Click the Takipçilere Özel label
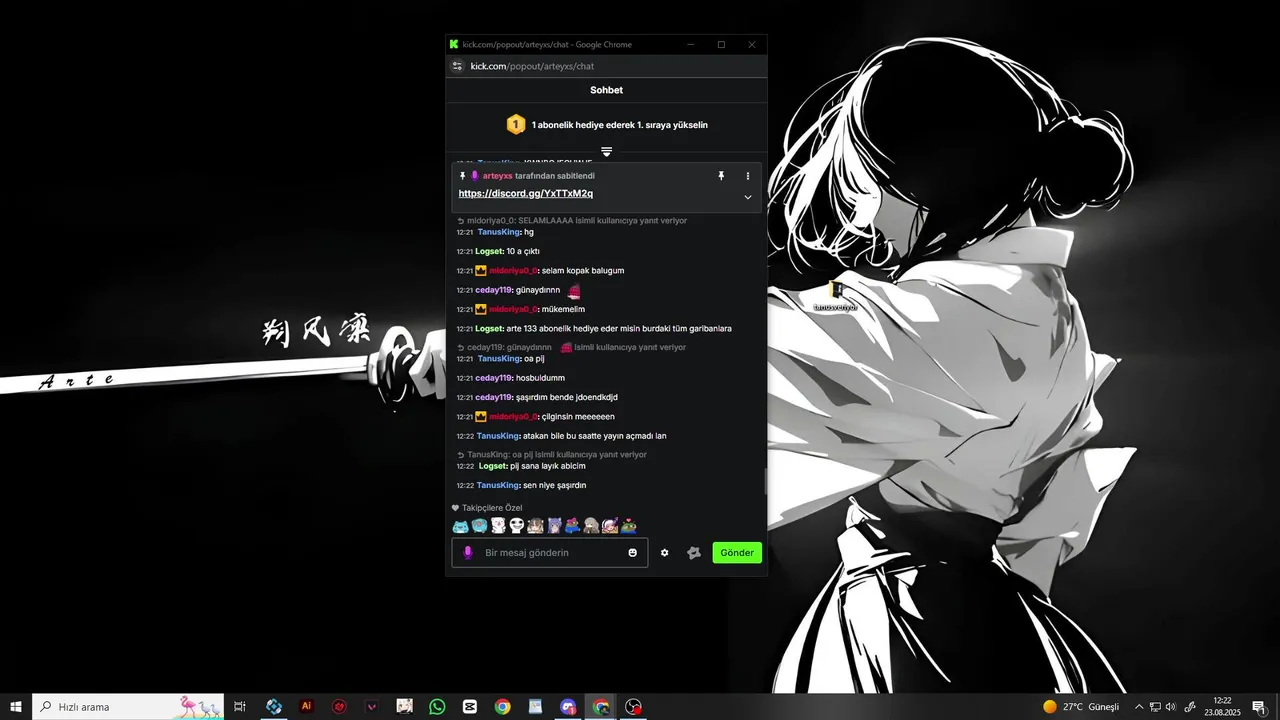 tap(492, 508)
